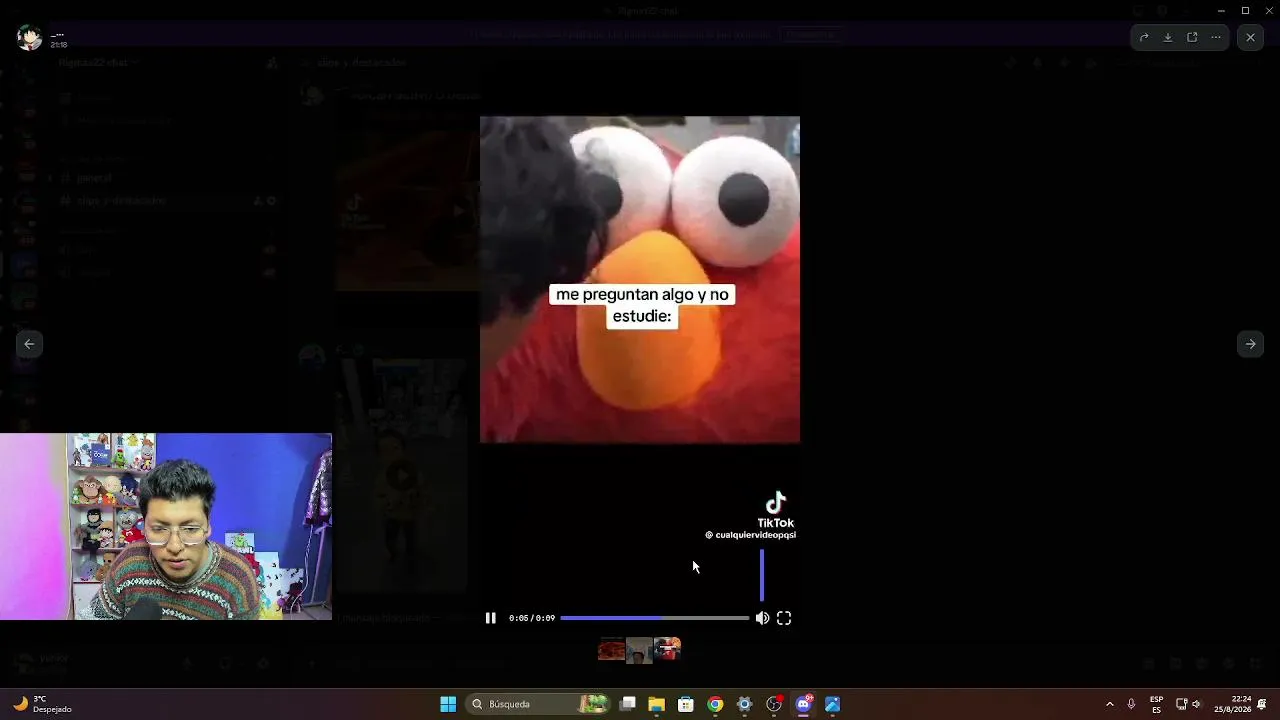The height and width of the screenshot is (720, 1280).
Task: Maximize the Discord window
Action: [x=1245, y=10]
